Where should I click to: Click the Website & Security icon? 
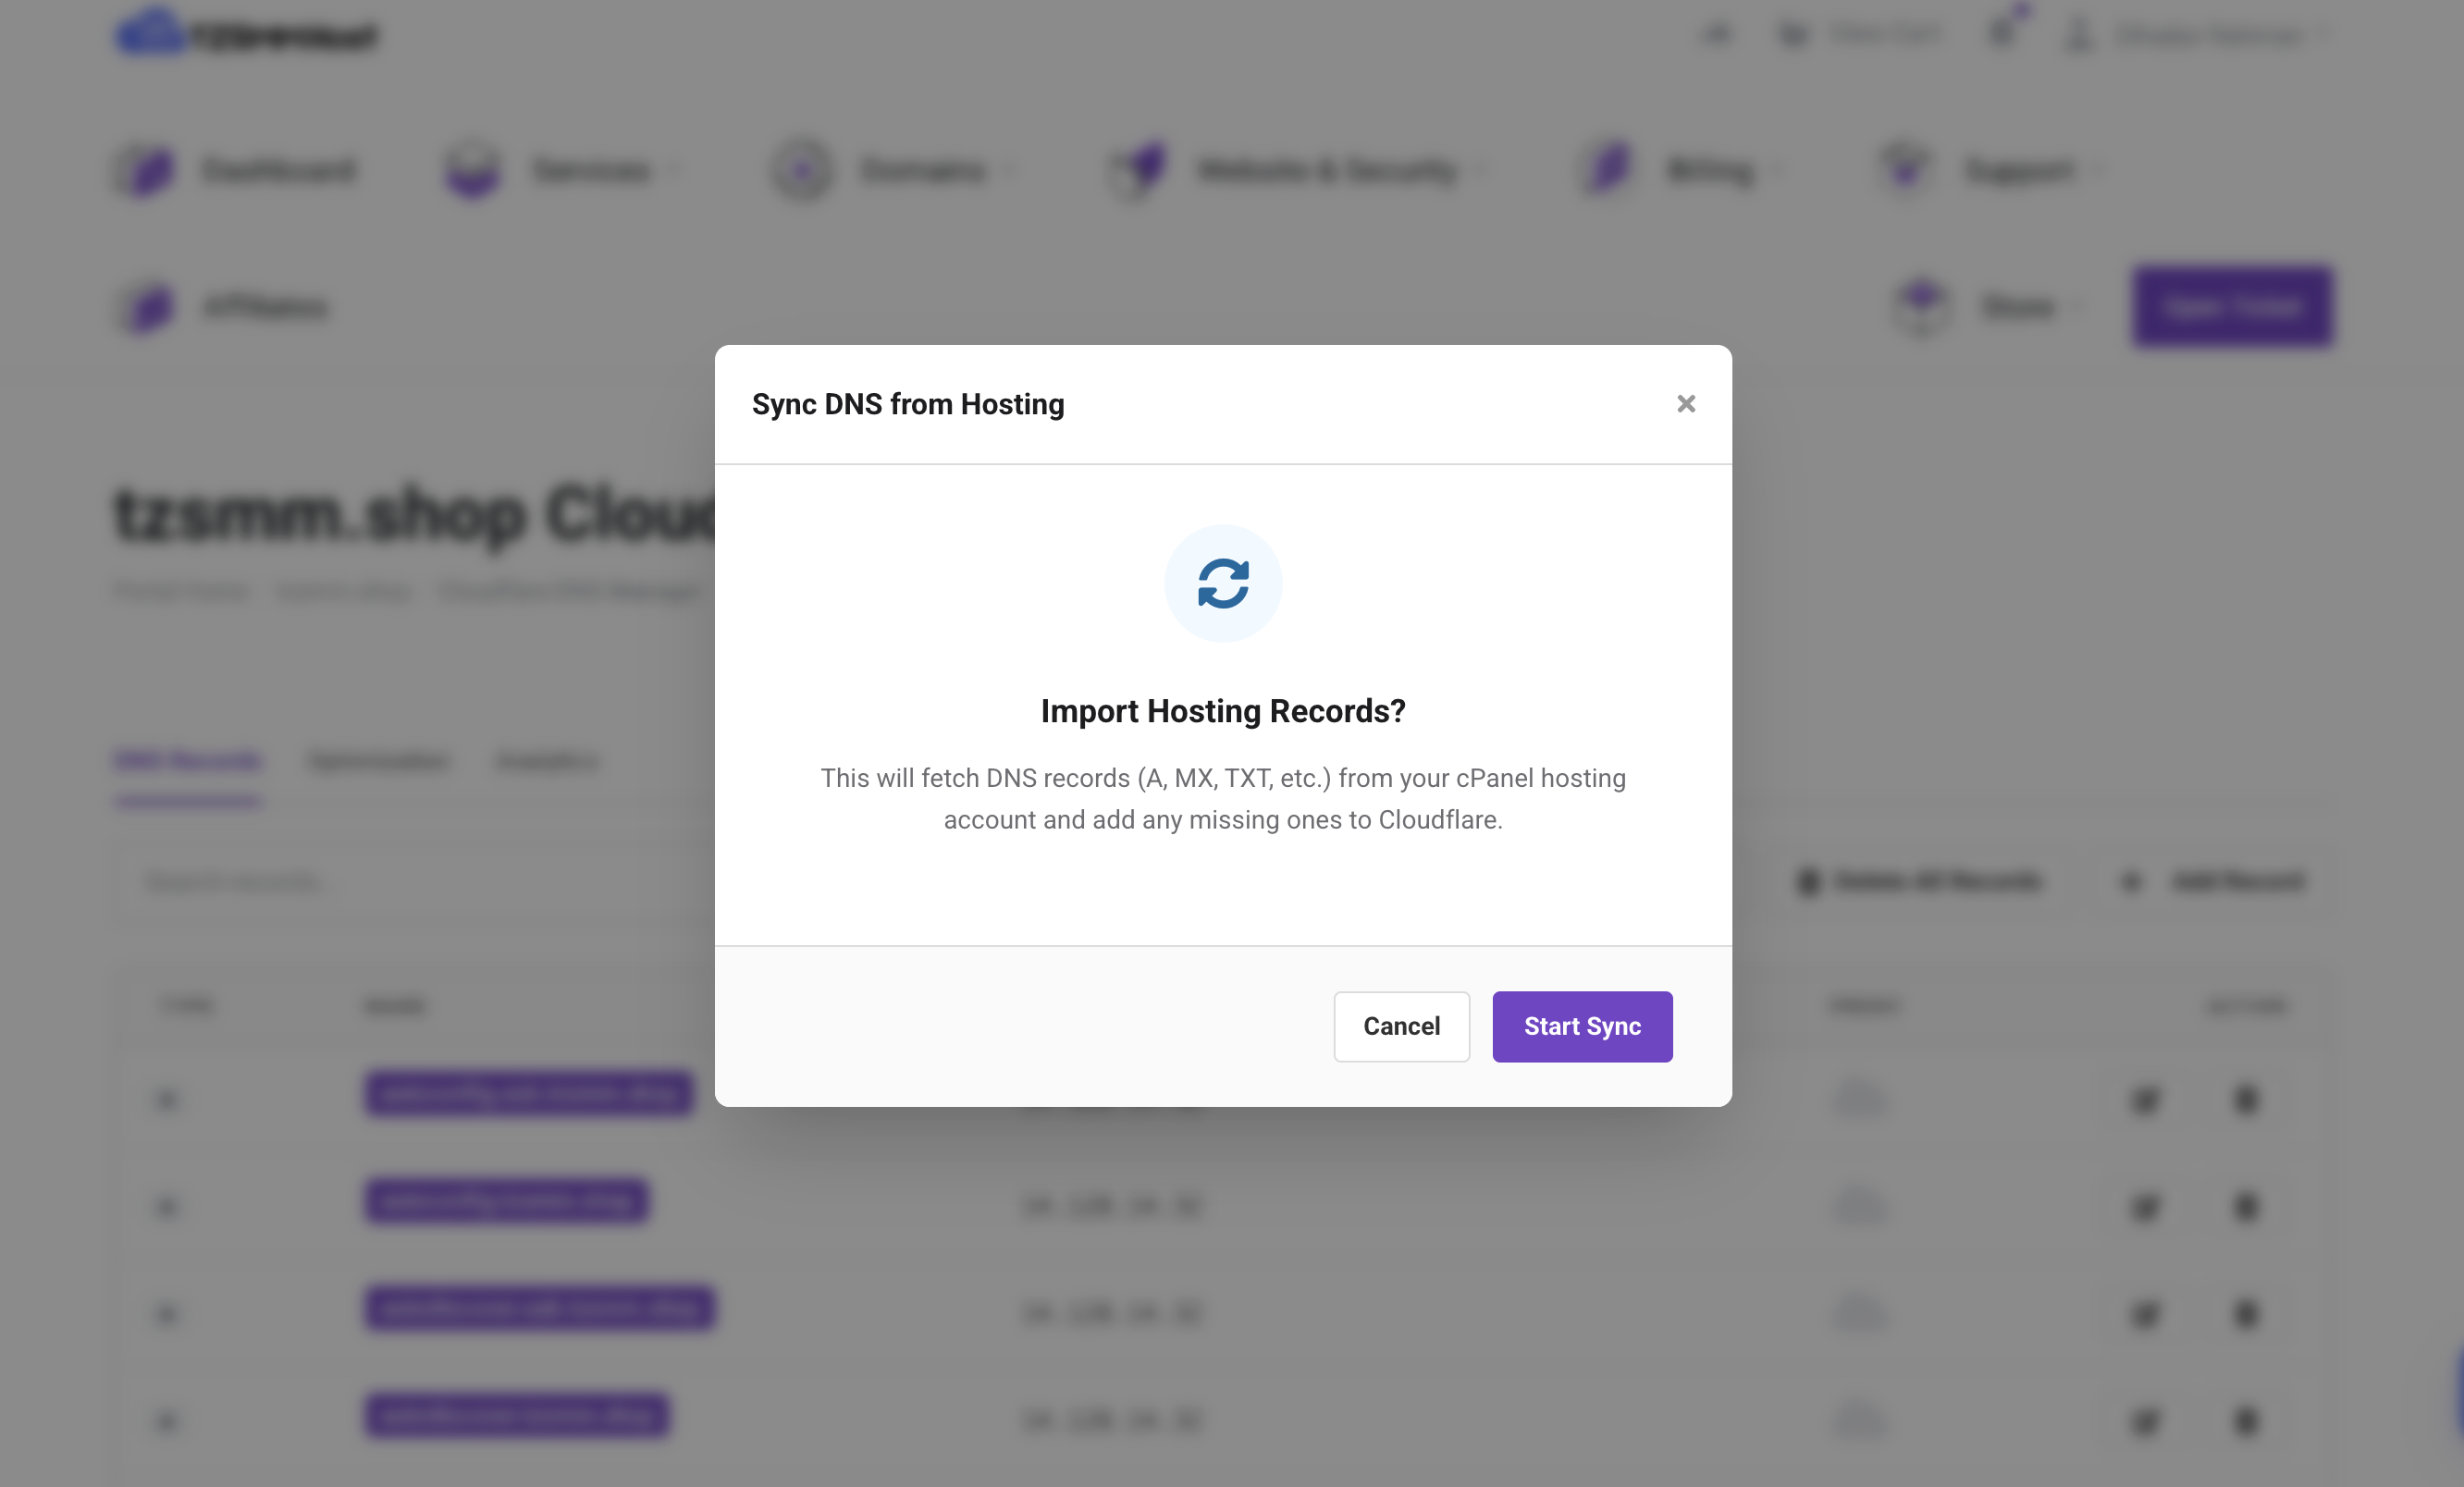point(1140,170)
